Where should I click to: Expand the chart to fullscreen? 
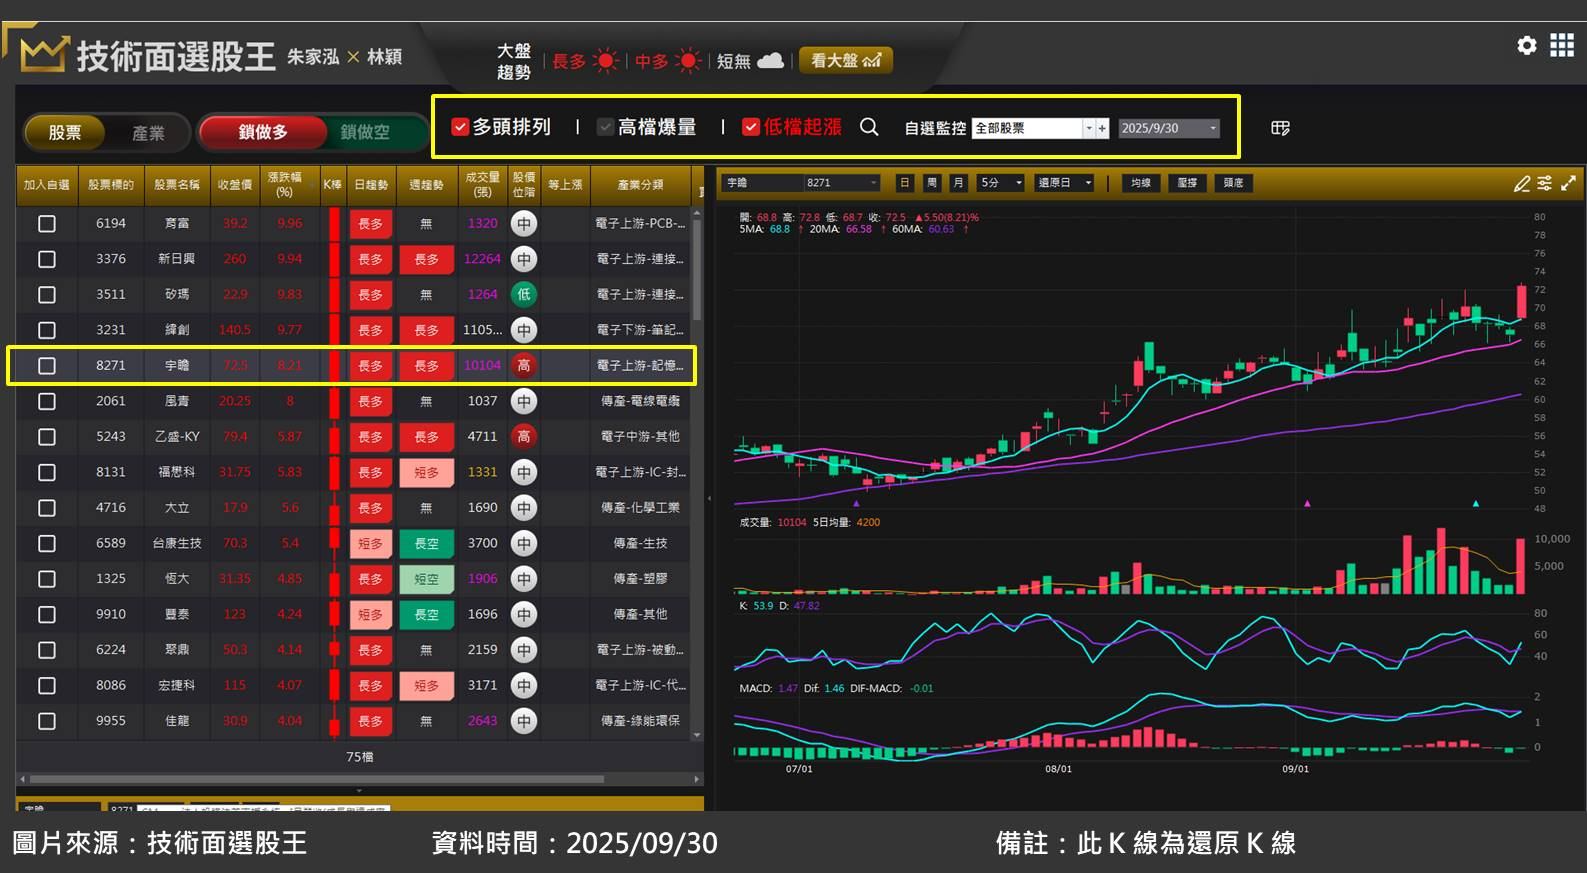(x=1568, y=183)
